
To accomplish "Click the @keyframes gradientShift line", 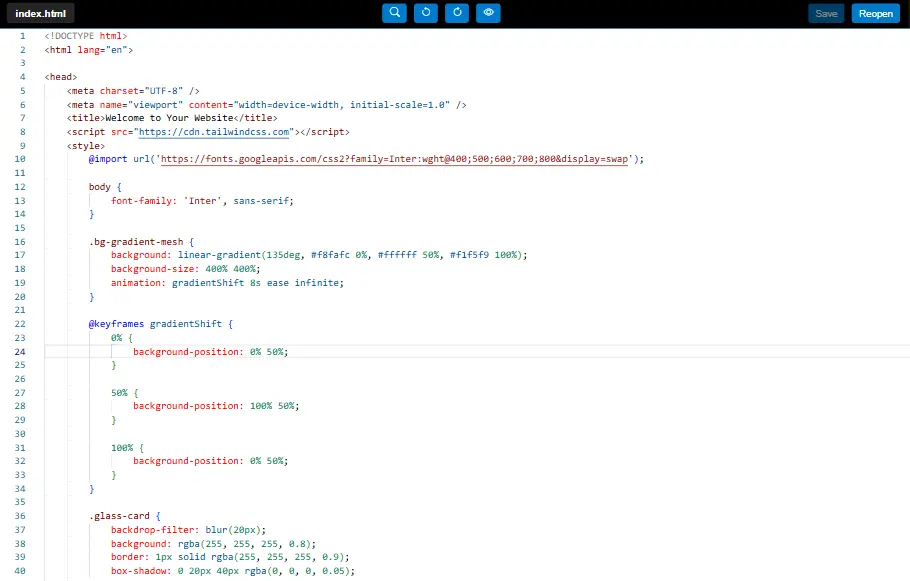I will click(160, 324).
